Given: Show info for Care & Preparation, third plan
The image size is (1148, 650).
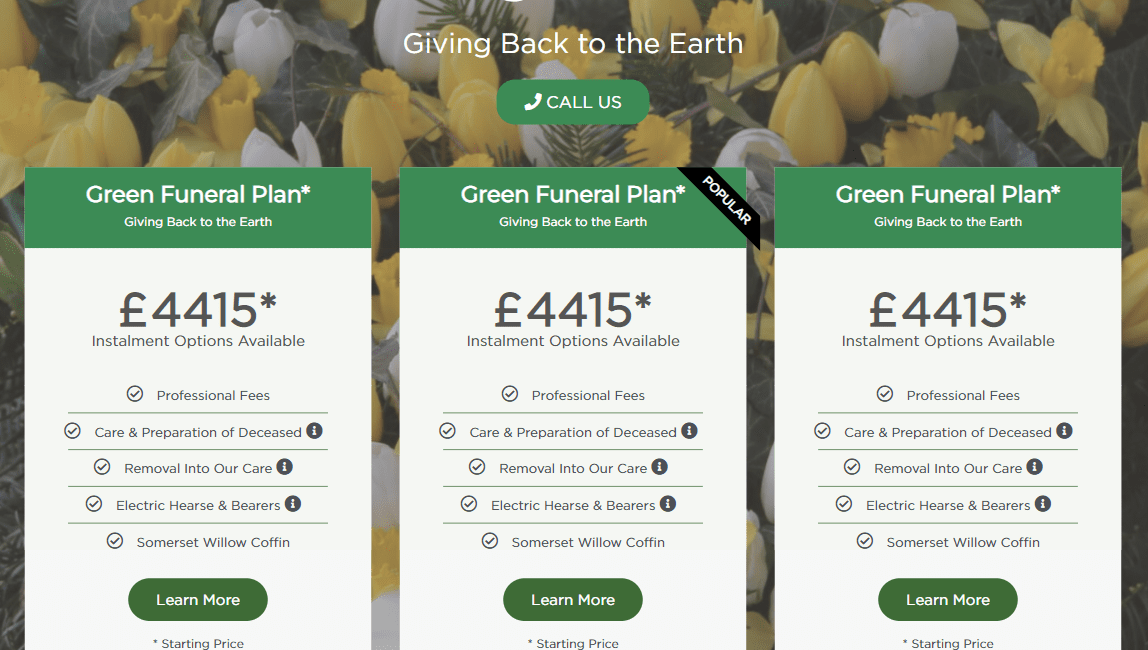Looking at the screenshot, I should [x=1064, y=430].
